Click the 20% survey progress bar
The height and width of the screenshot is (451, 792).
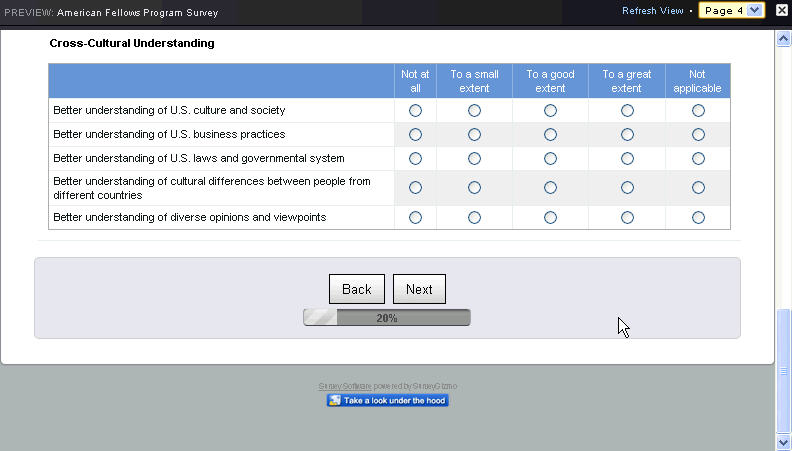387,318
